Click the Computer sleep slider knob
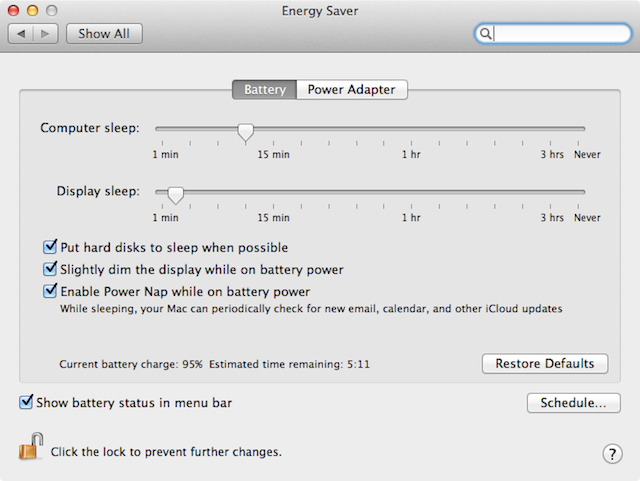Image resolution: width=640 pixels, height=481 pixels. coord(245,131)
